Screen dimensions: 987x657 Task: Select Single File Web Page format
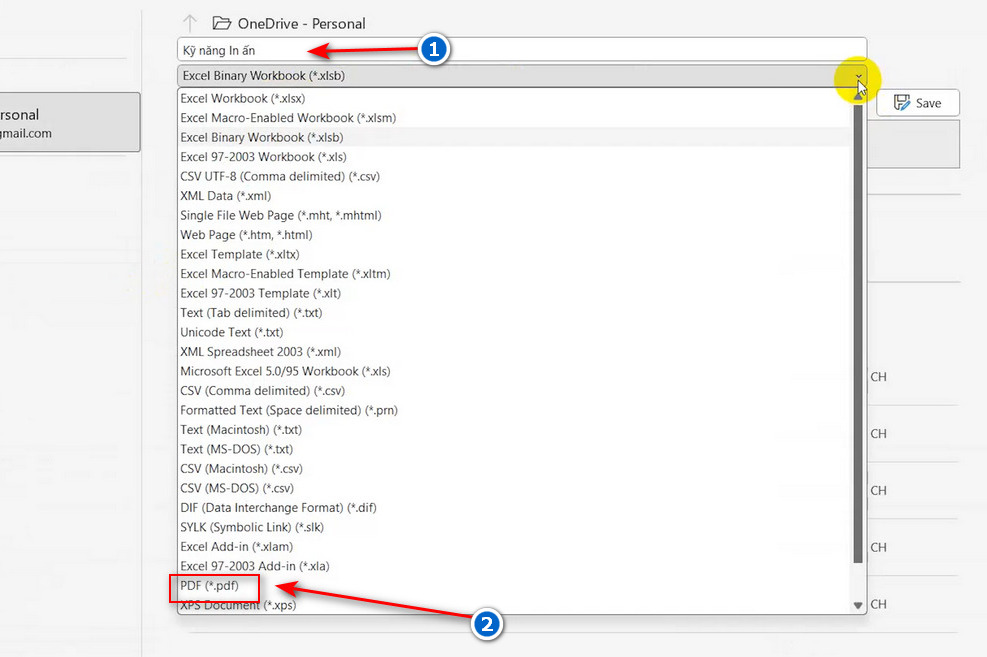280,215
